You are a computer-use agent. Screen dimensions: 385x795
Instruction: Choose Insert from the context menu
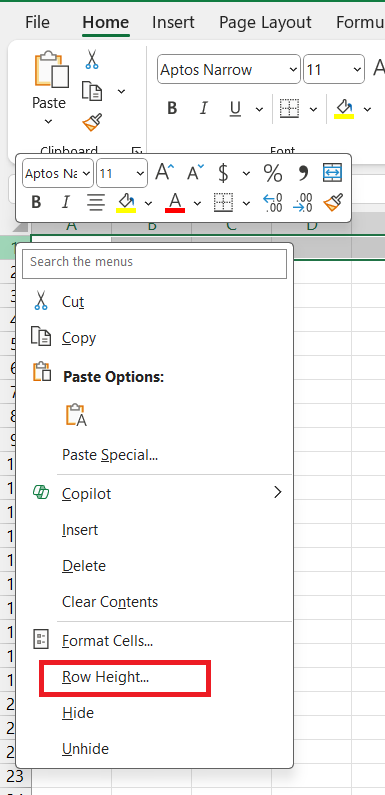155,530
